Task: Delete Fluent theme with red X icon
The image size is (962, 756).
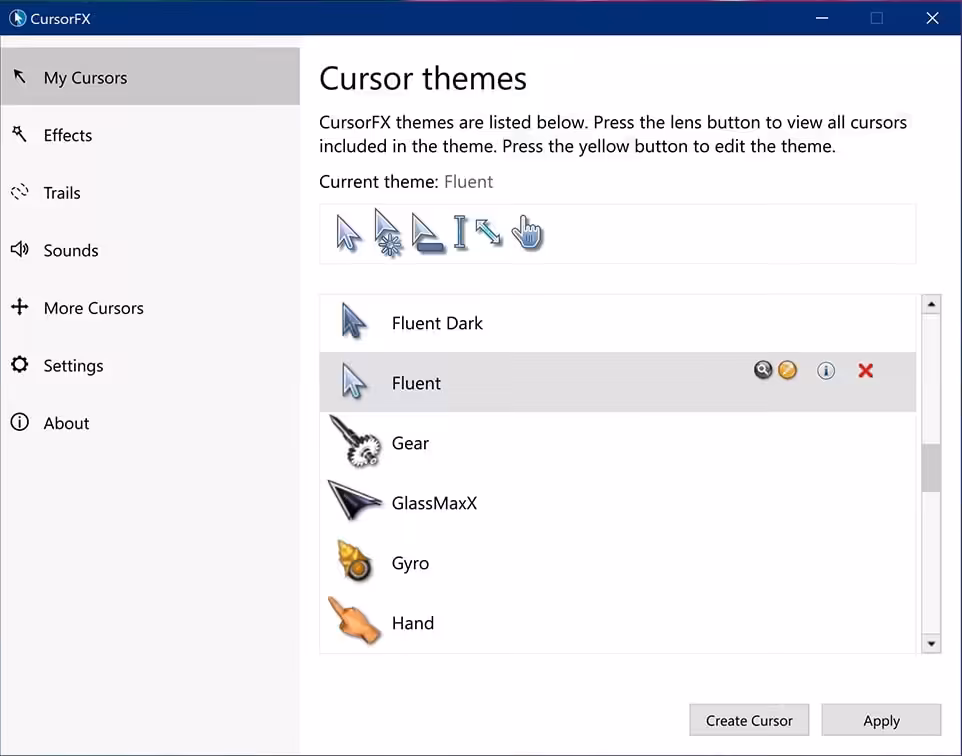Action: click(866, 371)
